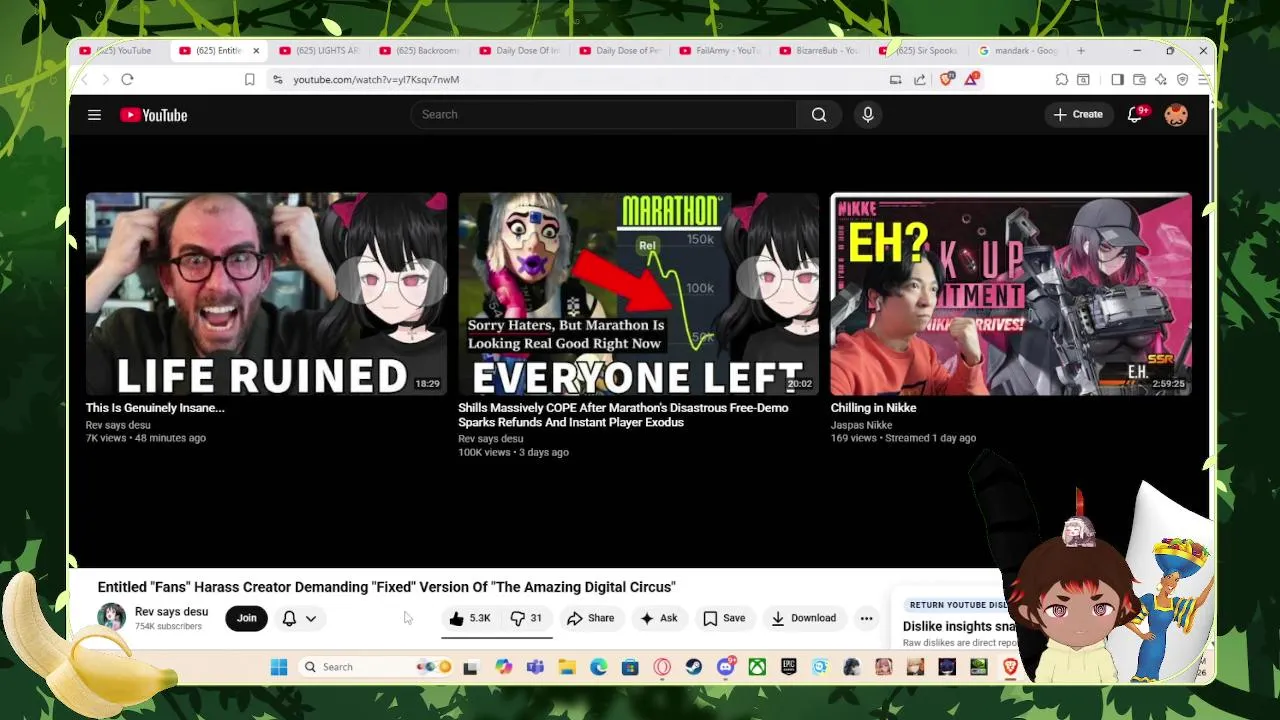Switch to the "(625) Sir Spooks" tab
1280x720 pixels.
920,51
